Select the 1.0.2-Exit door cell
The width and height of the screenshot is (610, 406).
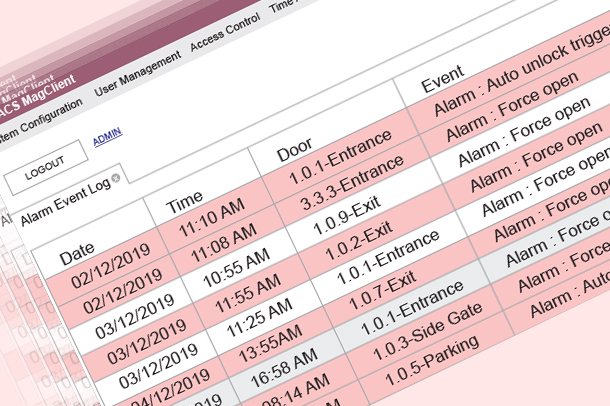(359, 241)
